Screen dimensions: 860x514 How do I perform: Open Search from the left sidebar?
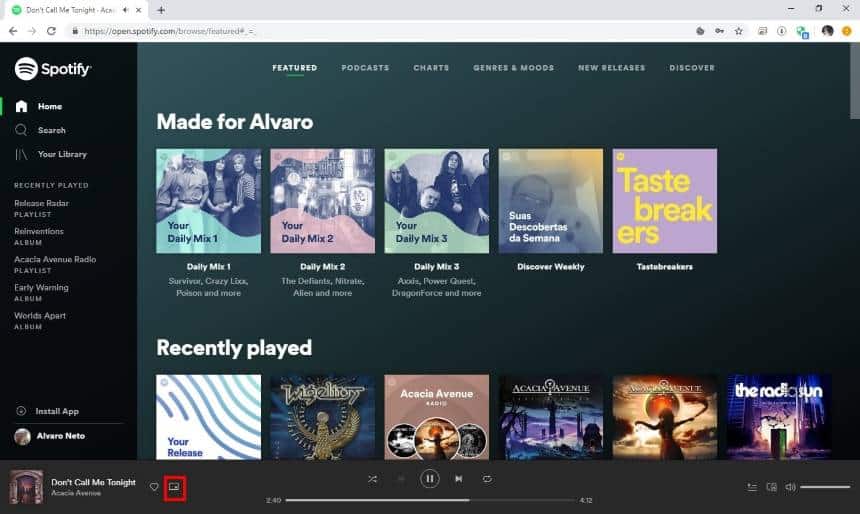click(x=41, y=130)
